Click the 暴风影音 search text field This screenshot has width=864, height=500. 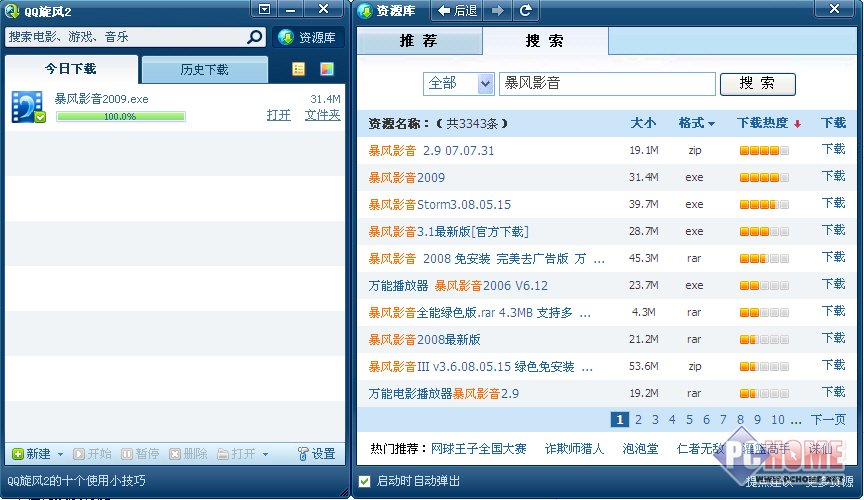click(x=607, y=84)
